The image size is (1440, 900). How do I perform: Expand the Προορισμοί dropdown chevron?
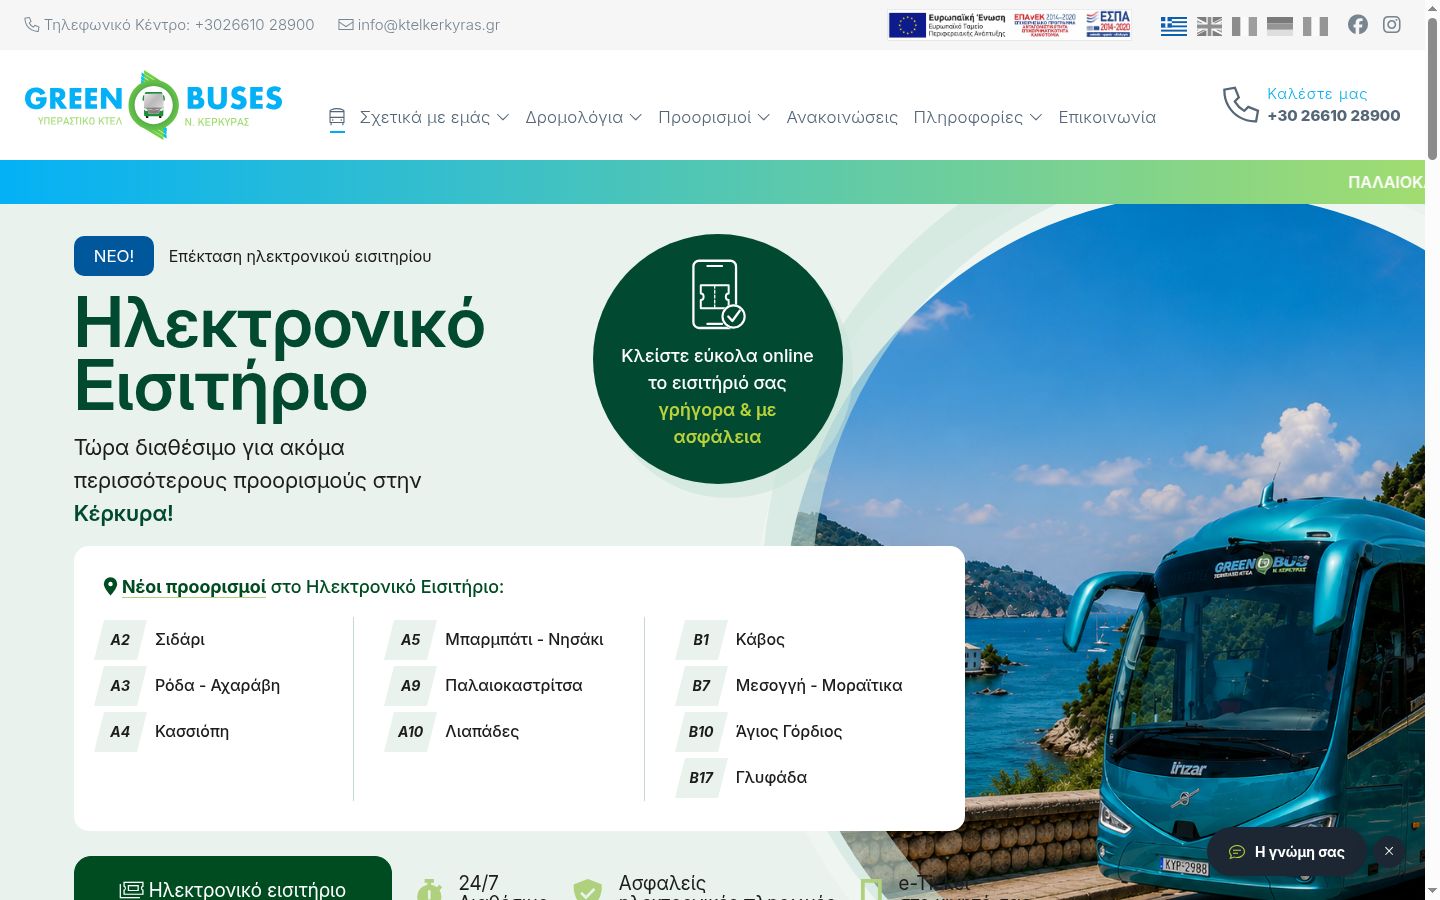point(764,118)
